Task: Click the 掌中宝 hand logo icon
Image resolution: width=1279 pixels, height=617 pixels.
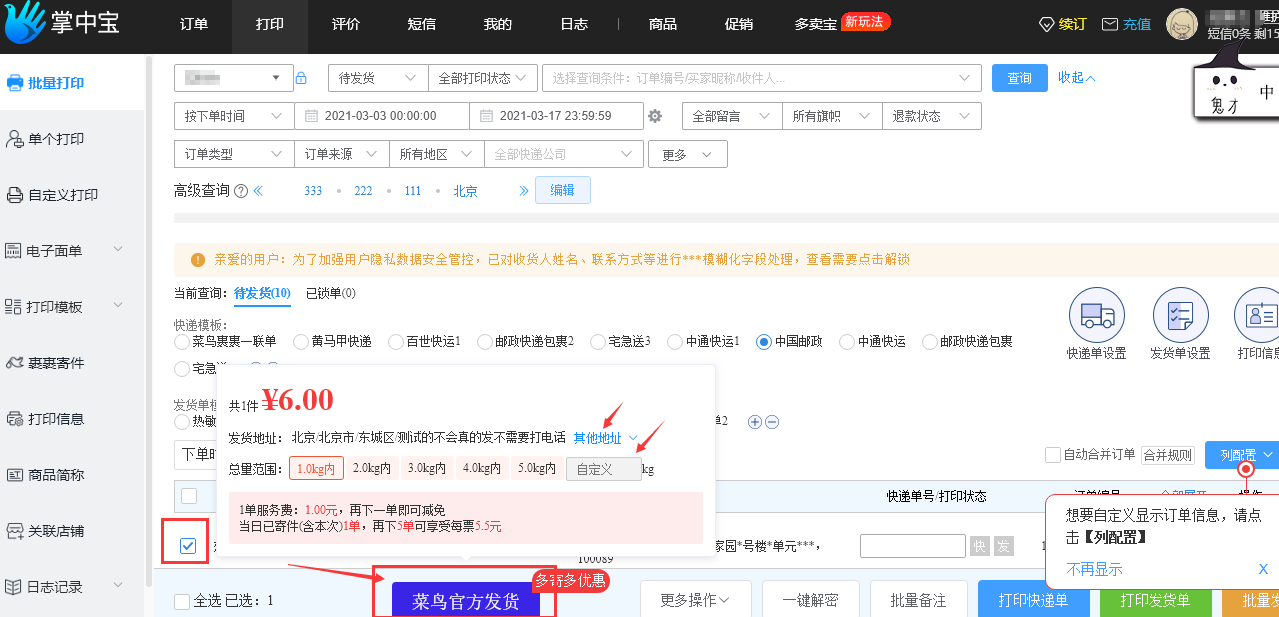Action: point(24,24)
